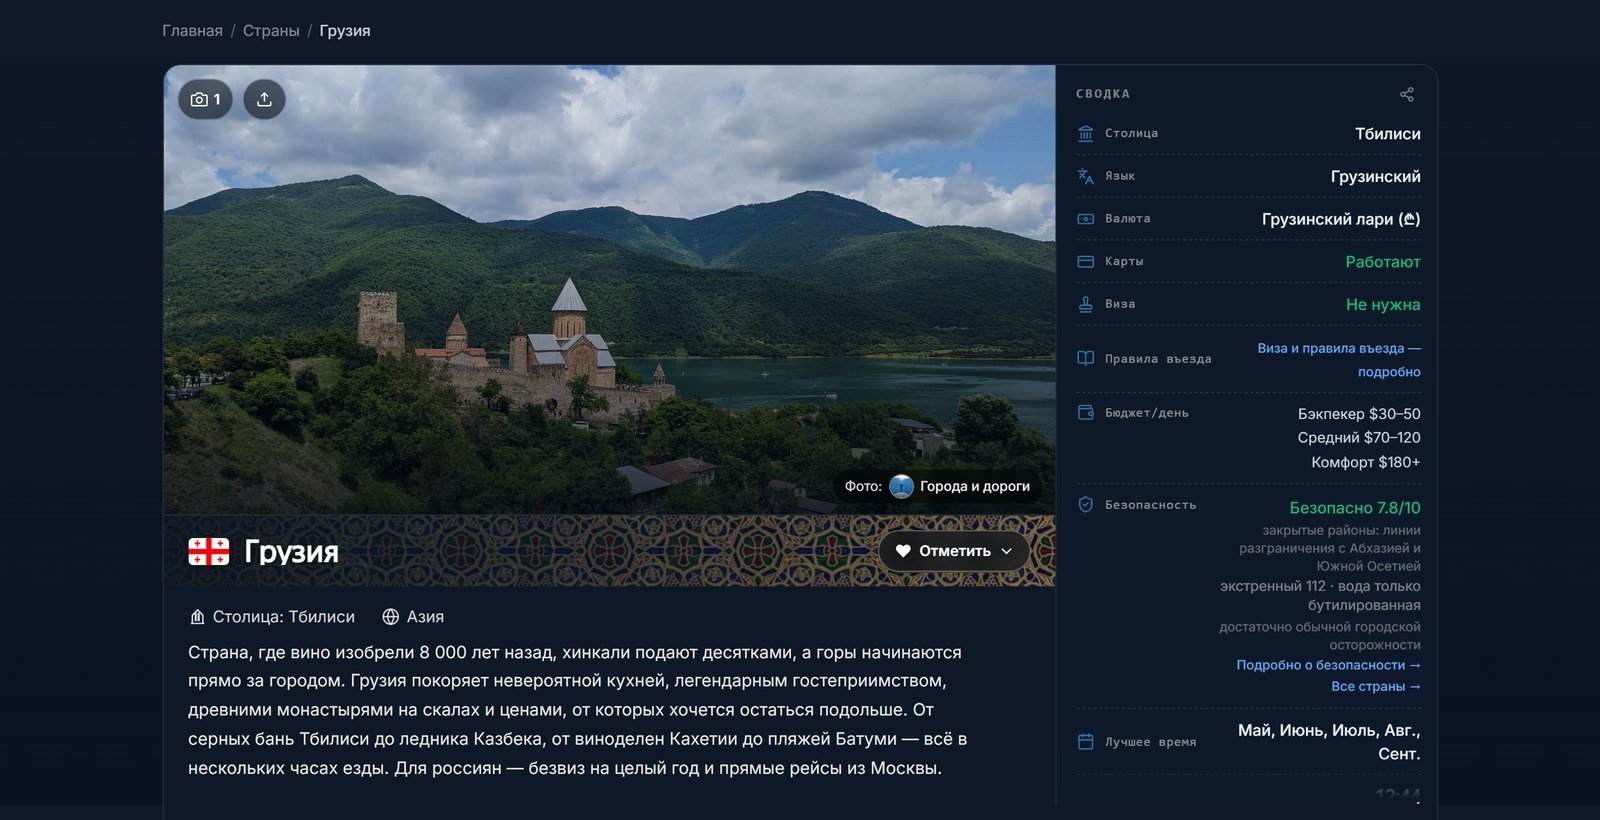Click the Лучшее время calendar icon
The width and height of the screenshot is (1600, 820).
[1086, 742]
